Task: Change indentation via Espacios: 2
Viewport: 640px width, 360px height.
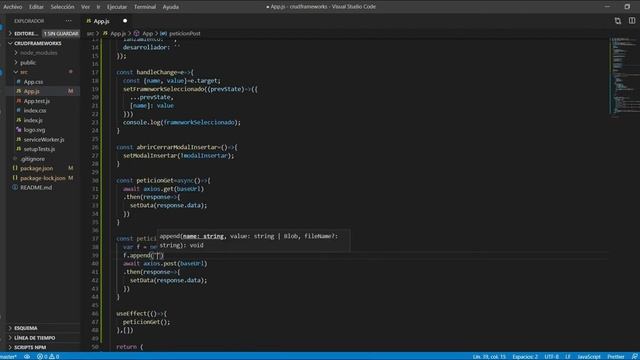Action: point(525,356)
